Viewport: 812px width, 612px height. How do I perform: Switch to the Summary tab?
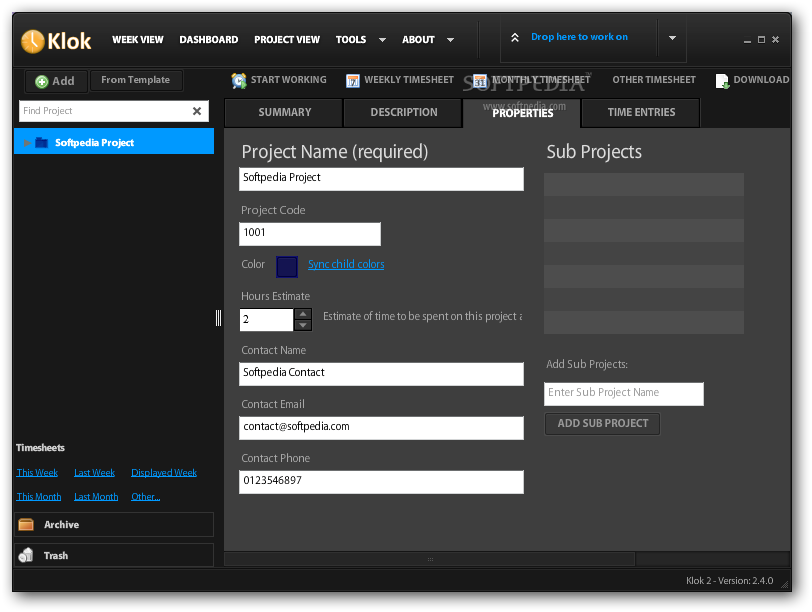point(284,112)
